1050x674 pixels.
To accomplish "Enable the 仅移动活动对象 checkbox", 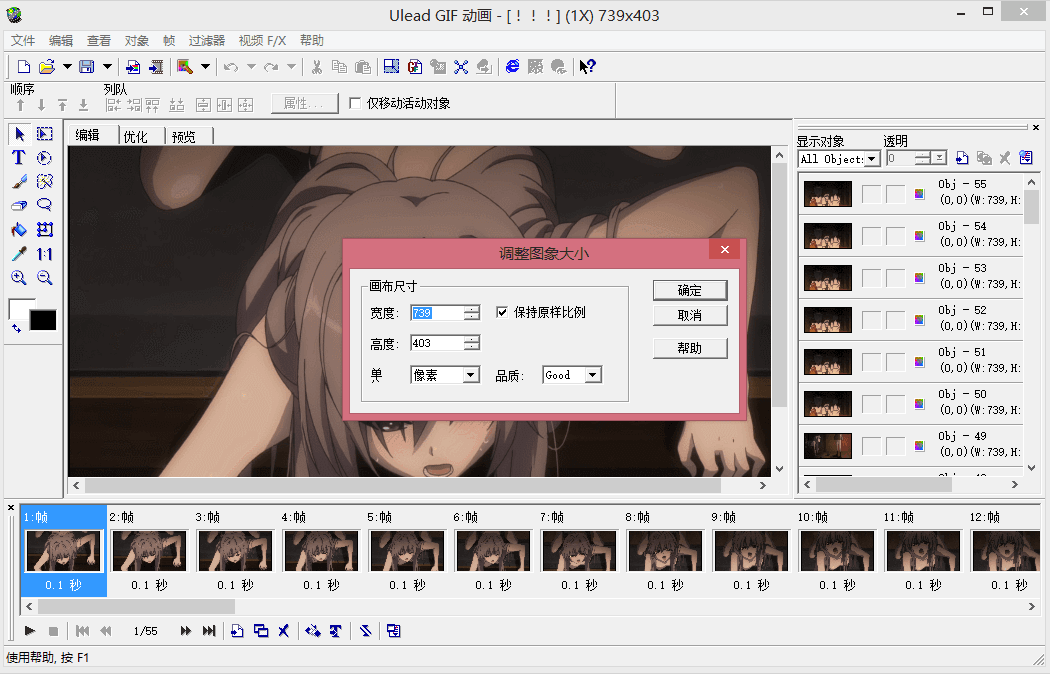I will pyautogui.click(x=355, y=103).
